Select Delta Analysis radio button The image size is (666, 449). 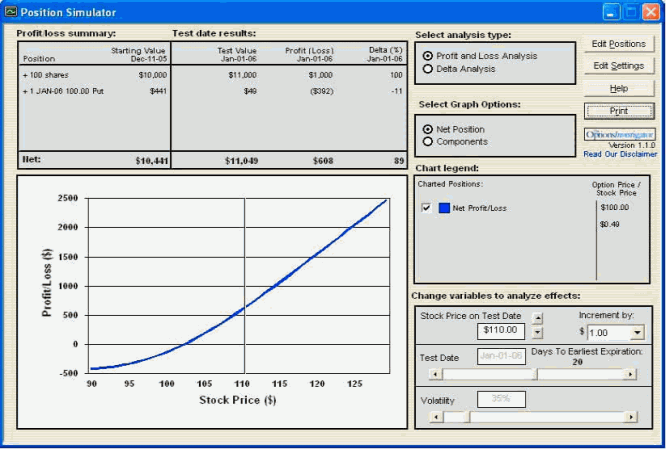coord(429,69)
